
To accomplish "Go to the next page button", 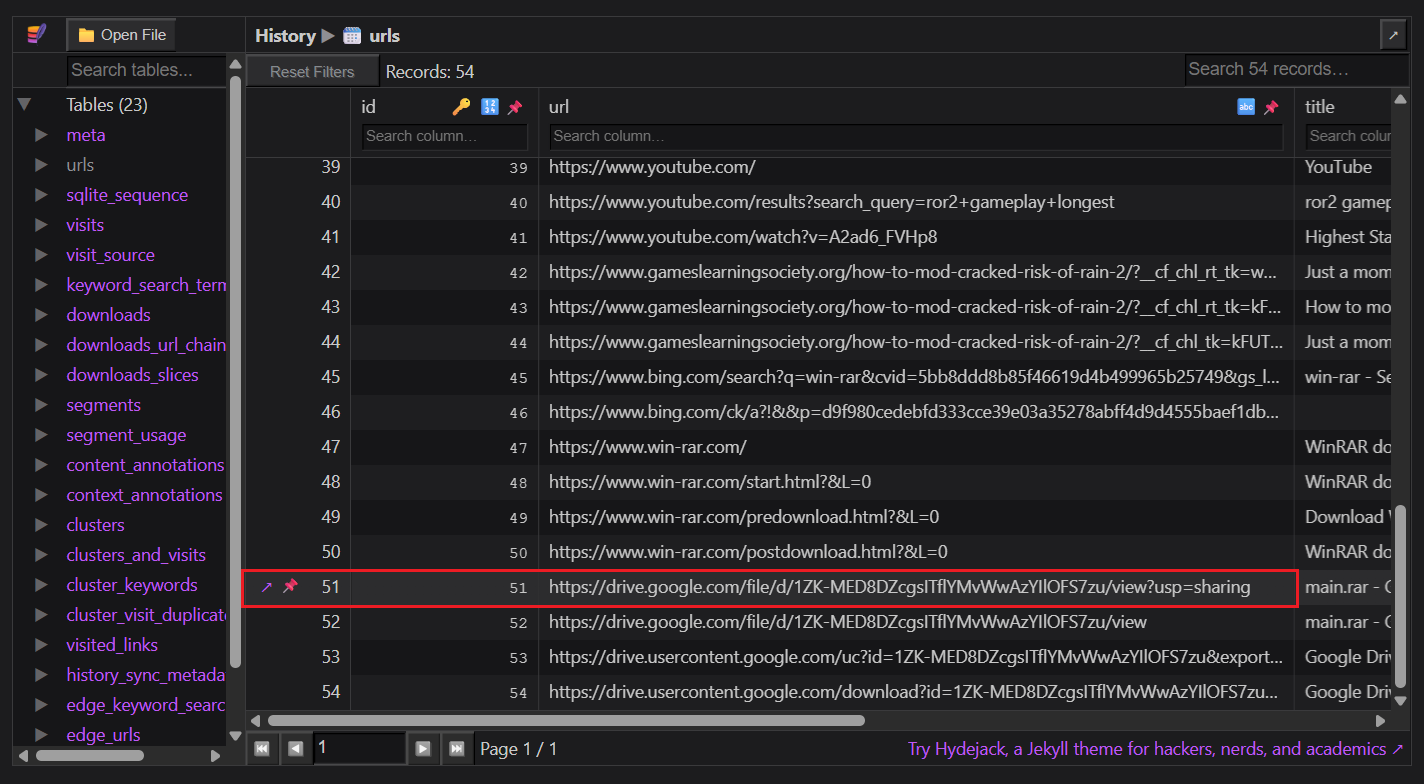I will coord(423,748).
